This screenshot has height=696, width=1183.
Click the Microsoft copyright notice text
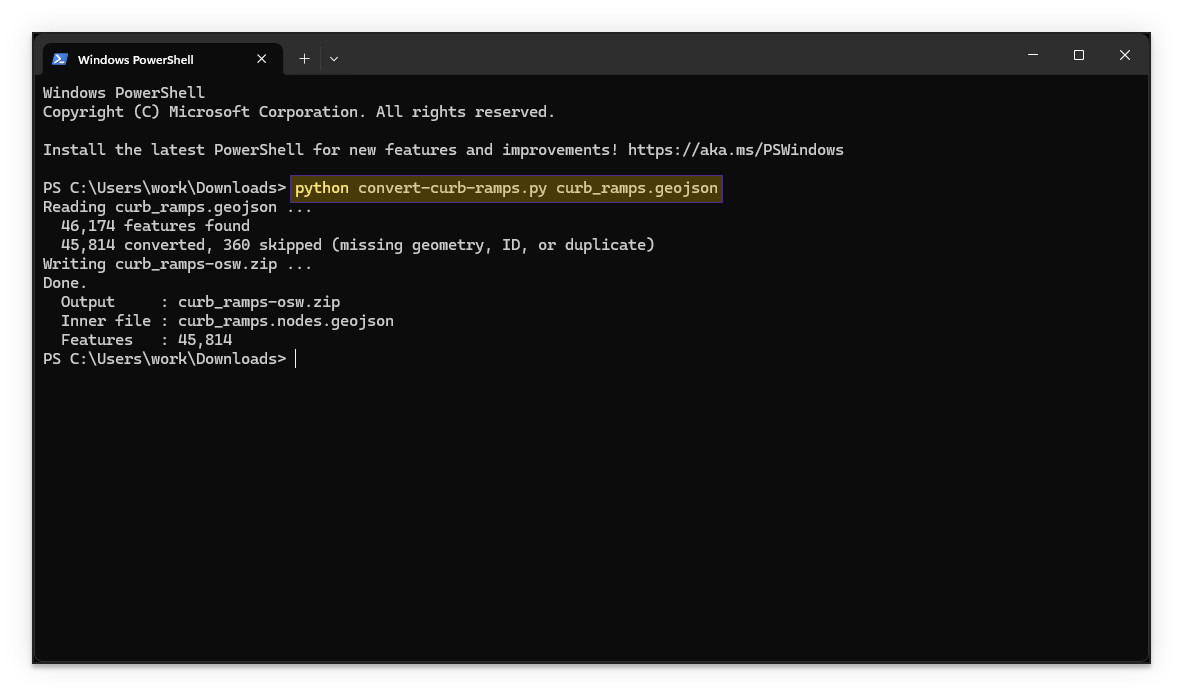[x=300, y=111]
